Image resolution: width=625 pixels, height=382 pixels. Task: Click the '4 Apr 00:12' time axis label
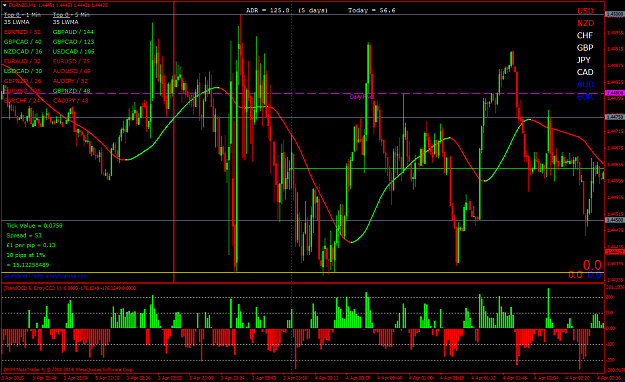(x=326, y=378)
